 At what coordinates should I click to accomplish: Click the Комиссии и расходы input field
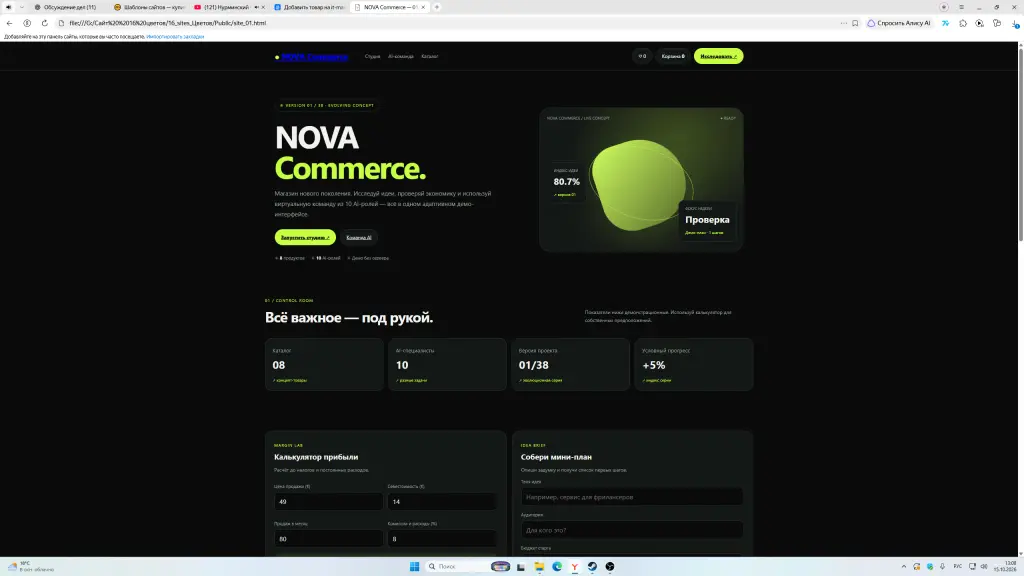[441, 539]
